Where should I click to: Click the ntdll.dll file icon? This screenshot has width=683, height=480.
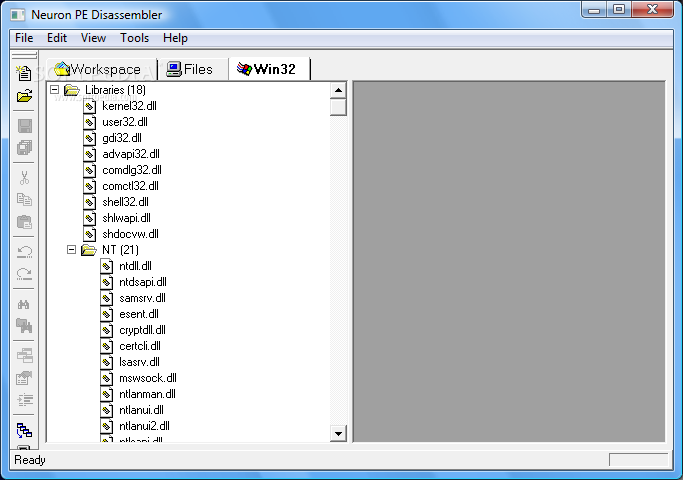tap(106, 266)
